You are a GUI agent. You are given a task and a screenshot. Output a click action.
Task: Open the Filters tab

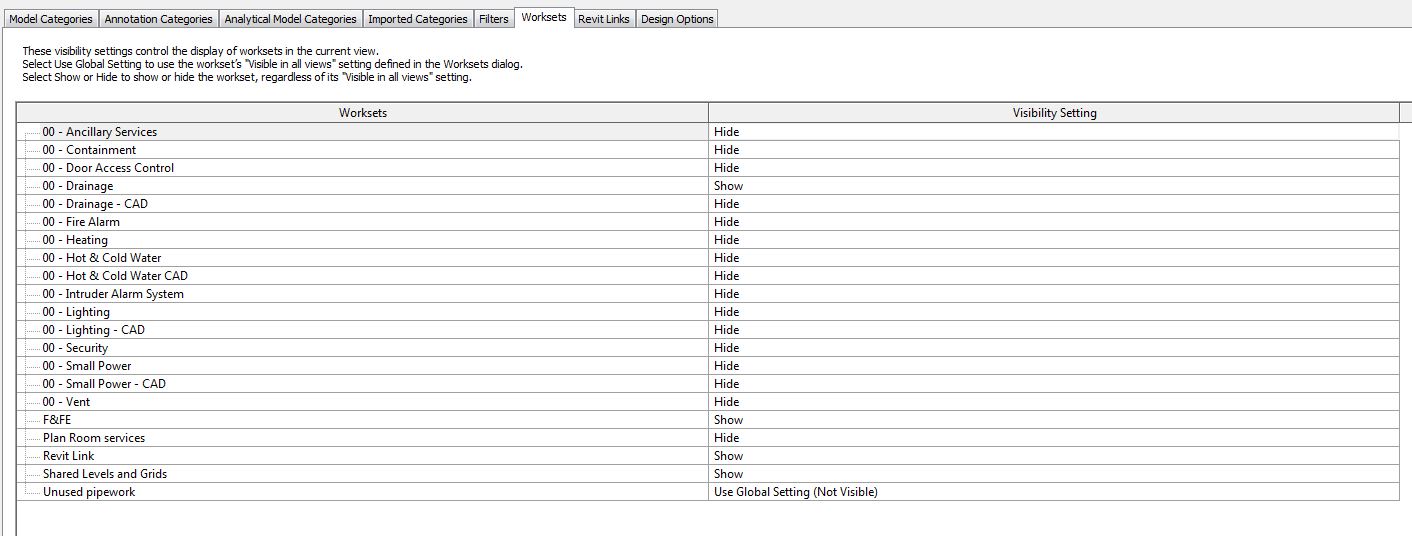pyautogui.click(x=493, y=19)
